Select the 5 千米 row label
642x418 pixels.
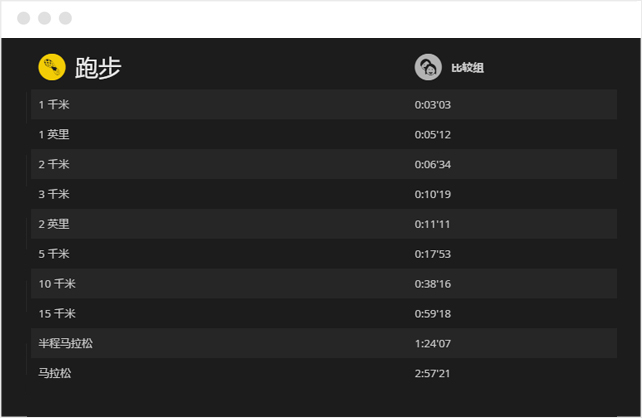(54, 254)
